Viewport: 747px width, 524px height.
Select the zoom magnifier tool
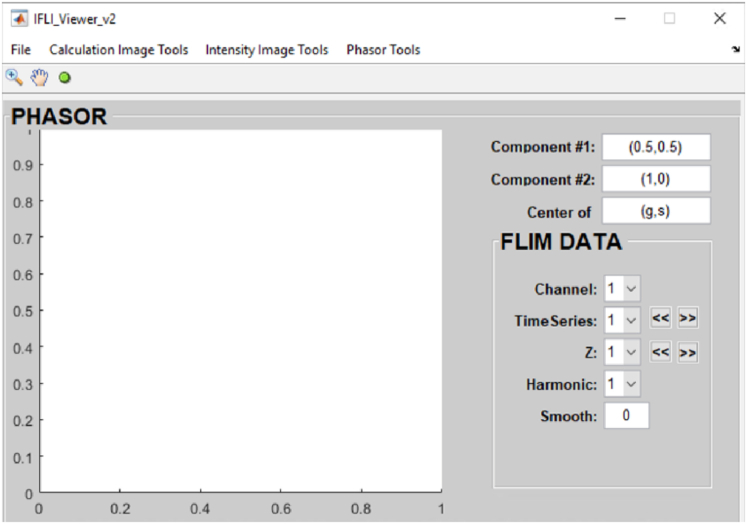click(x=14, y=77)
